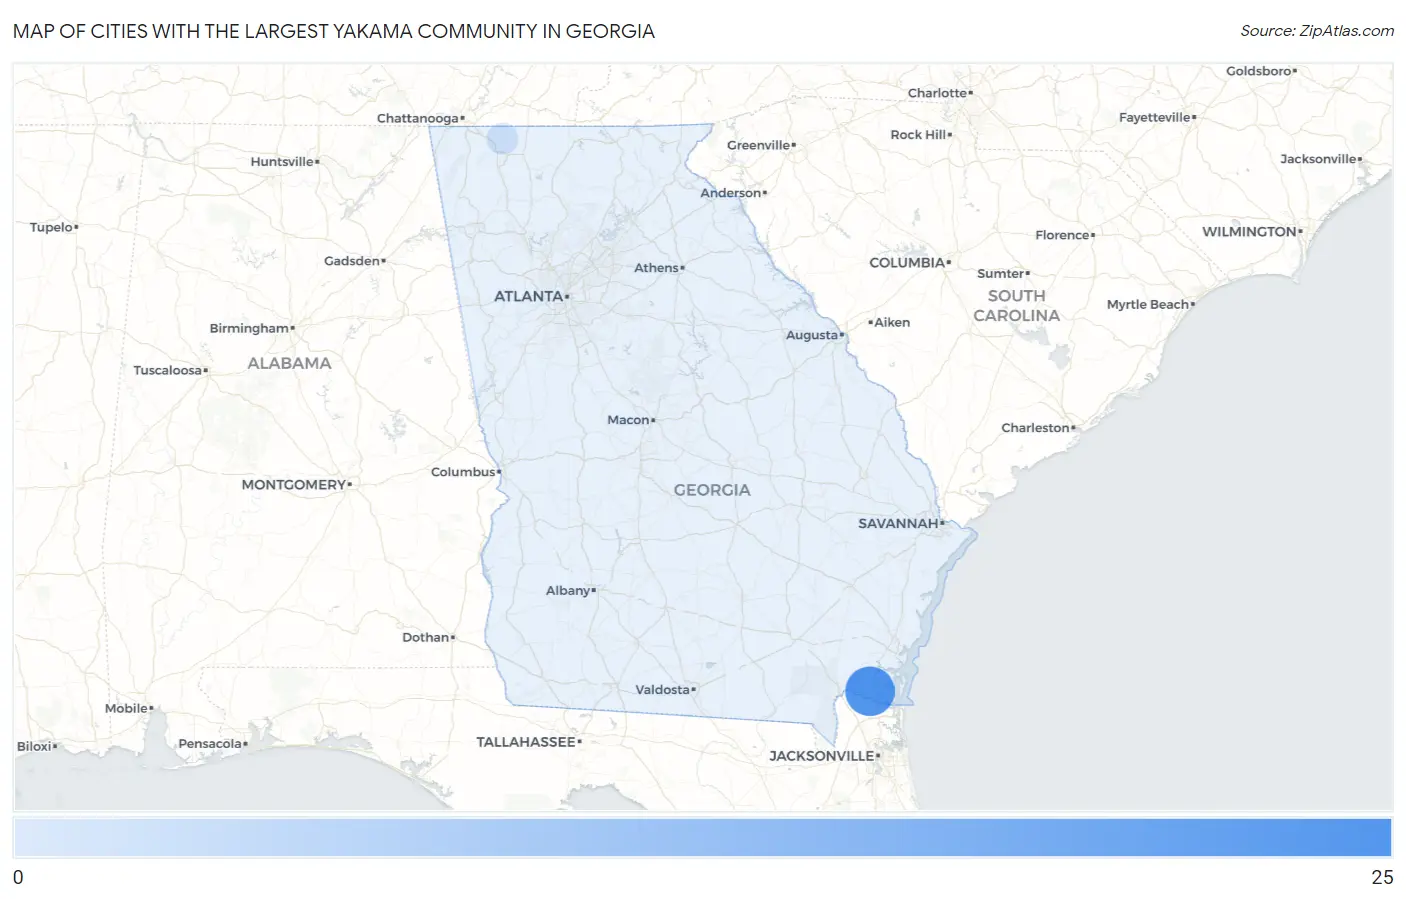1406x899 pixels.
Task: Click the Sumter city label
Action: tap(1001, 274)
